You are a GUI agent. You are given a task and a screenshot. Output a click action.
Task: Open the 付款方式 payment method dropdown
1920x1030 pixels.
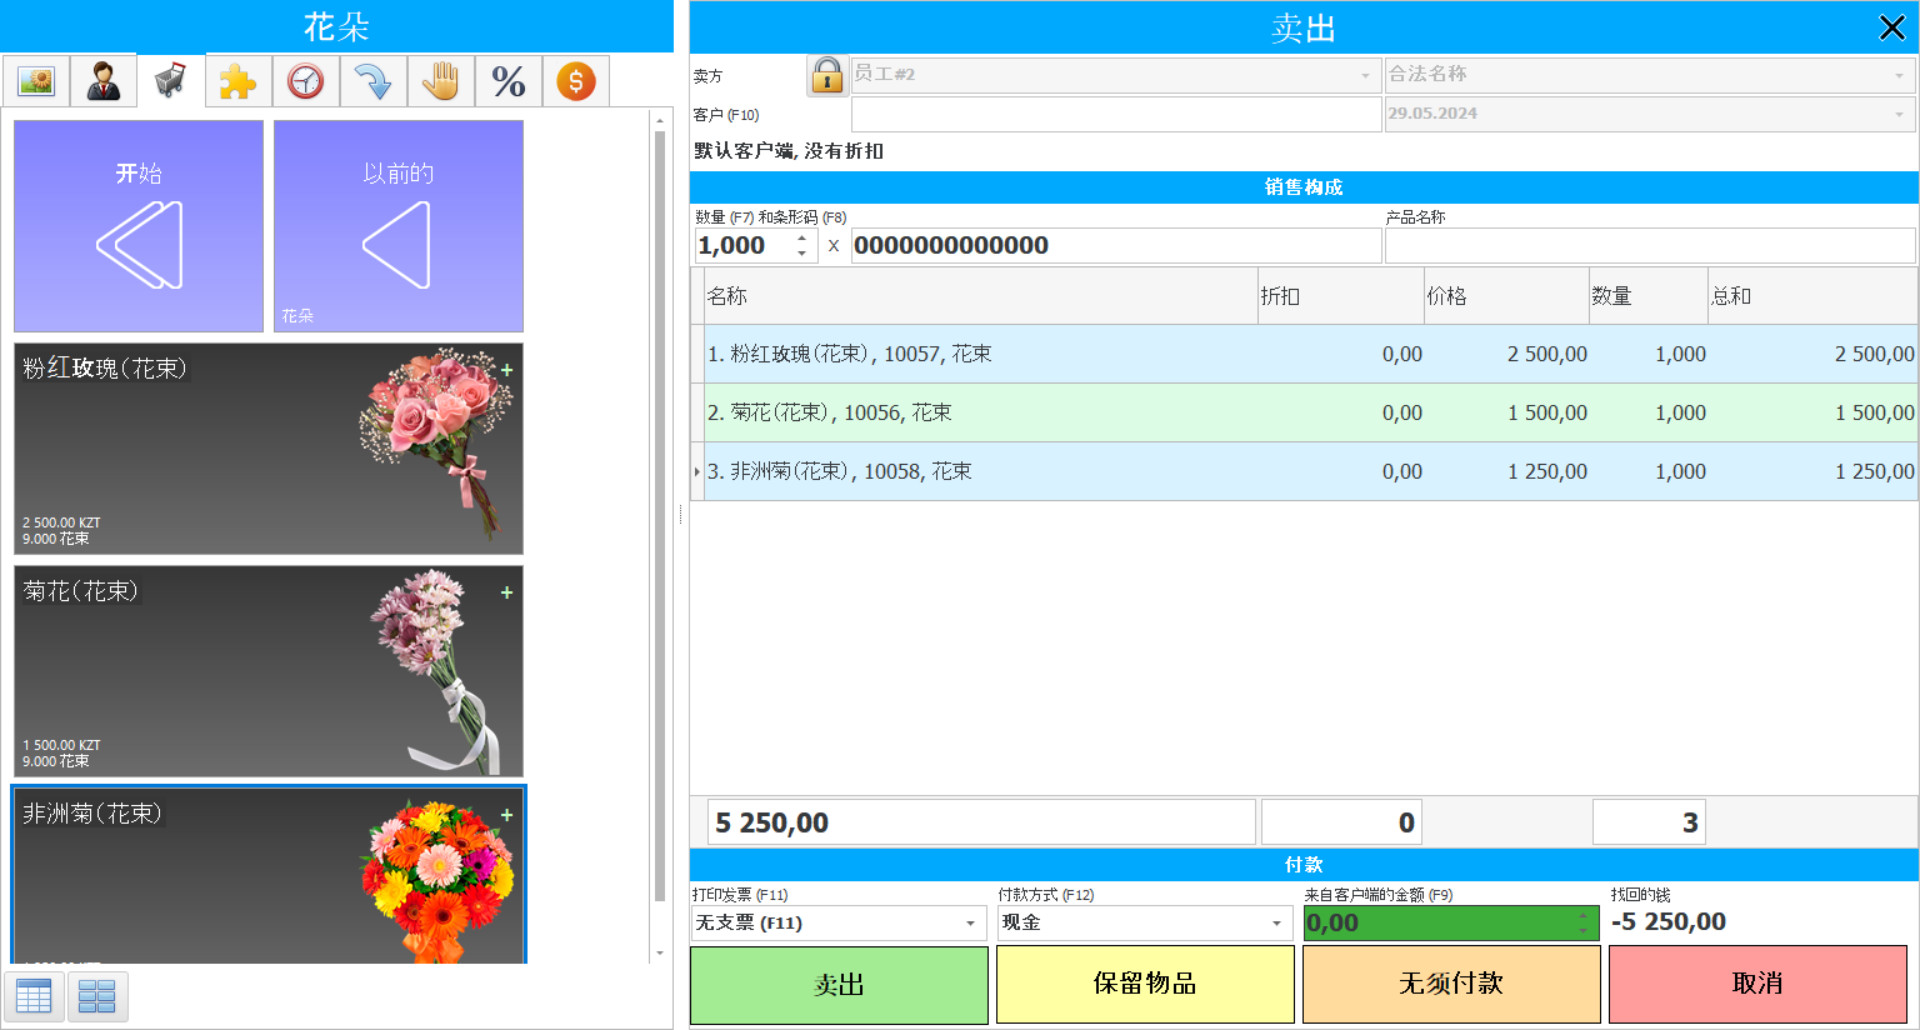[1276, 923]
